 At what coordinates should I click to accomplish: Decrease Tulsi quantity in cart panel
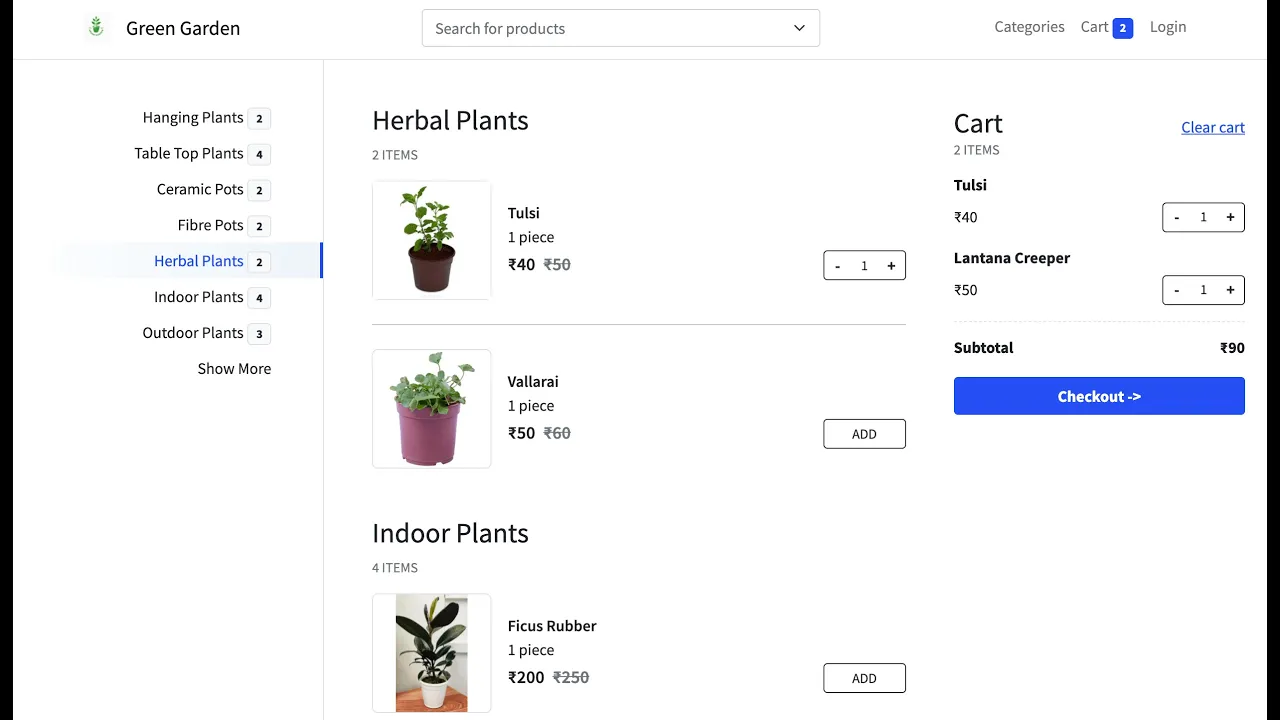tap(1176, 217)
